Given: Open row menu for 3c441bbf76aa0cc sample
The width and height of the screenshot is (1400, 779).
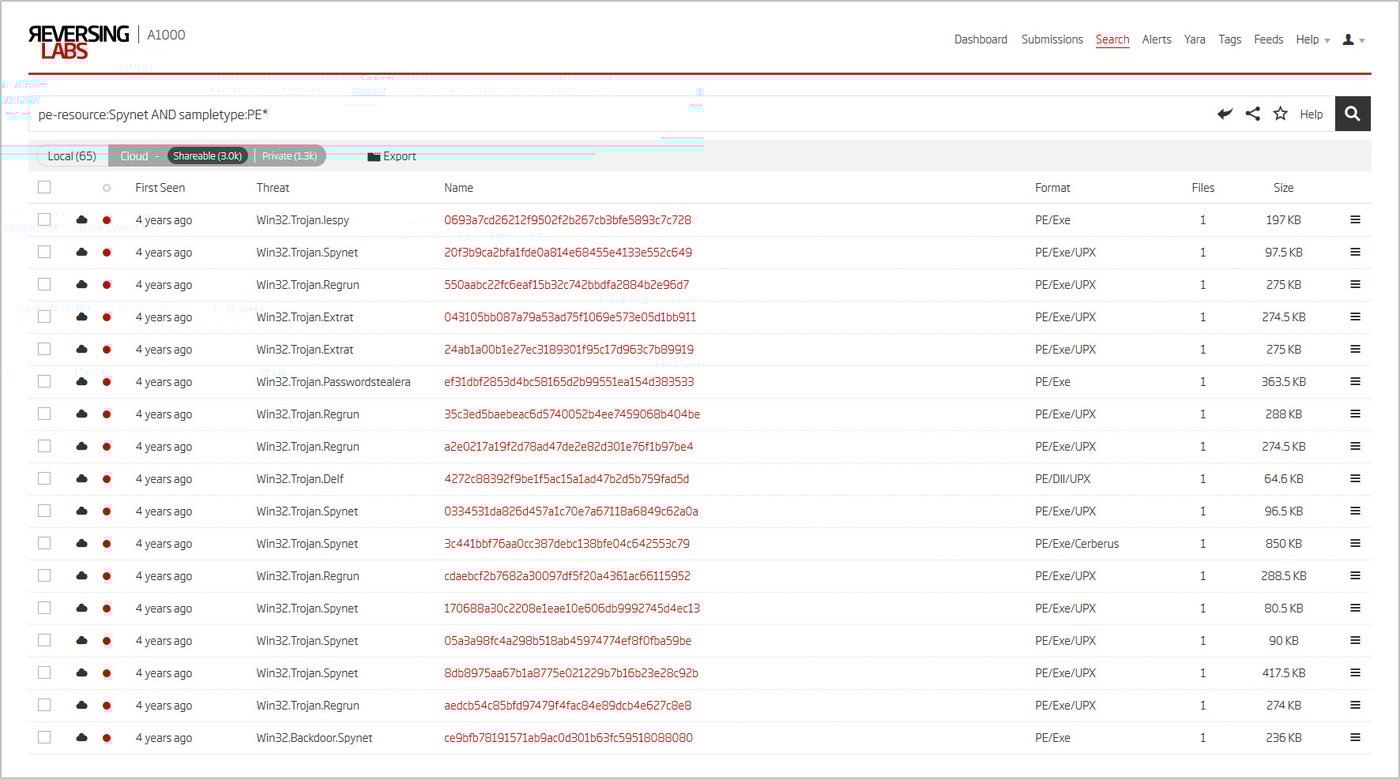Looking at the screenshot, I should click(1355, 543).
